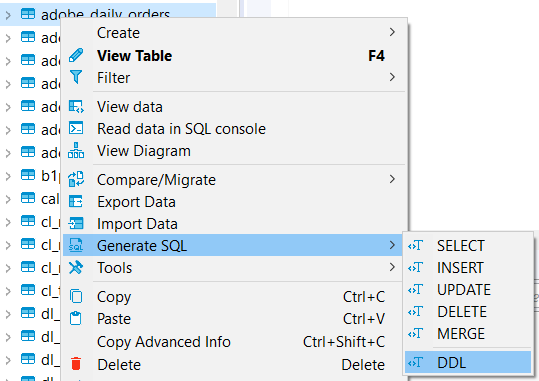Expand the b1 table tree node

8,176
